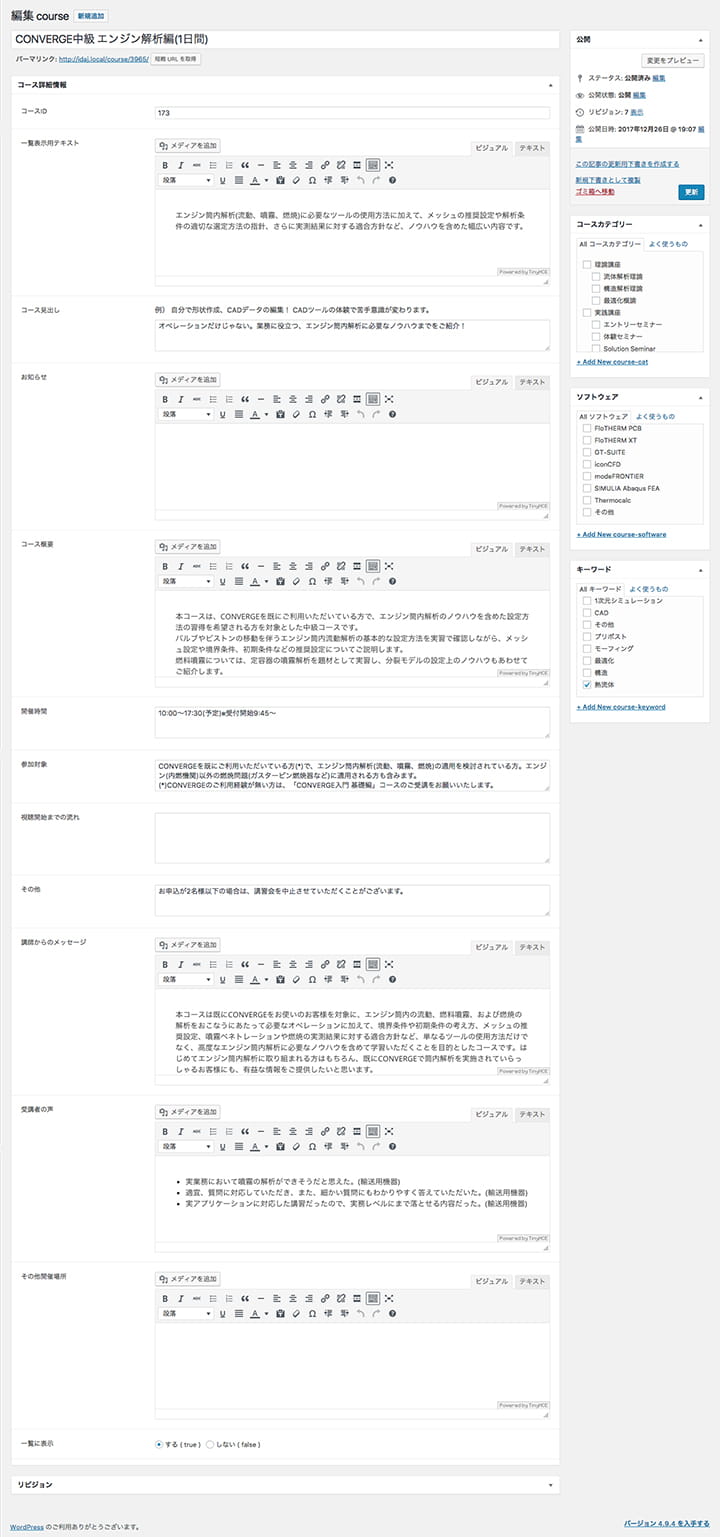Viewport: 720px width, 1537px height.
Task: Click 変更をプレビュー button
Action: point(672,61)
